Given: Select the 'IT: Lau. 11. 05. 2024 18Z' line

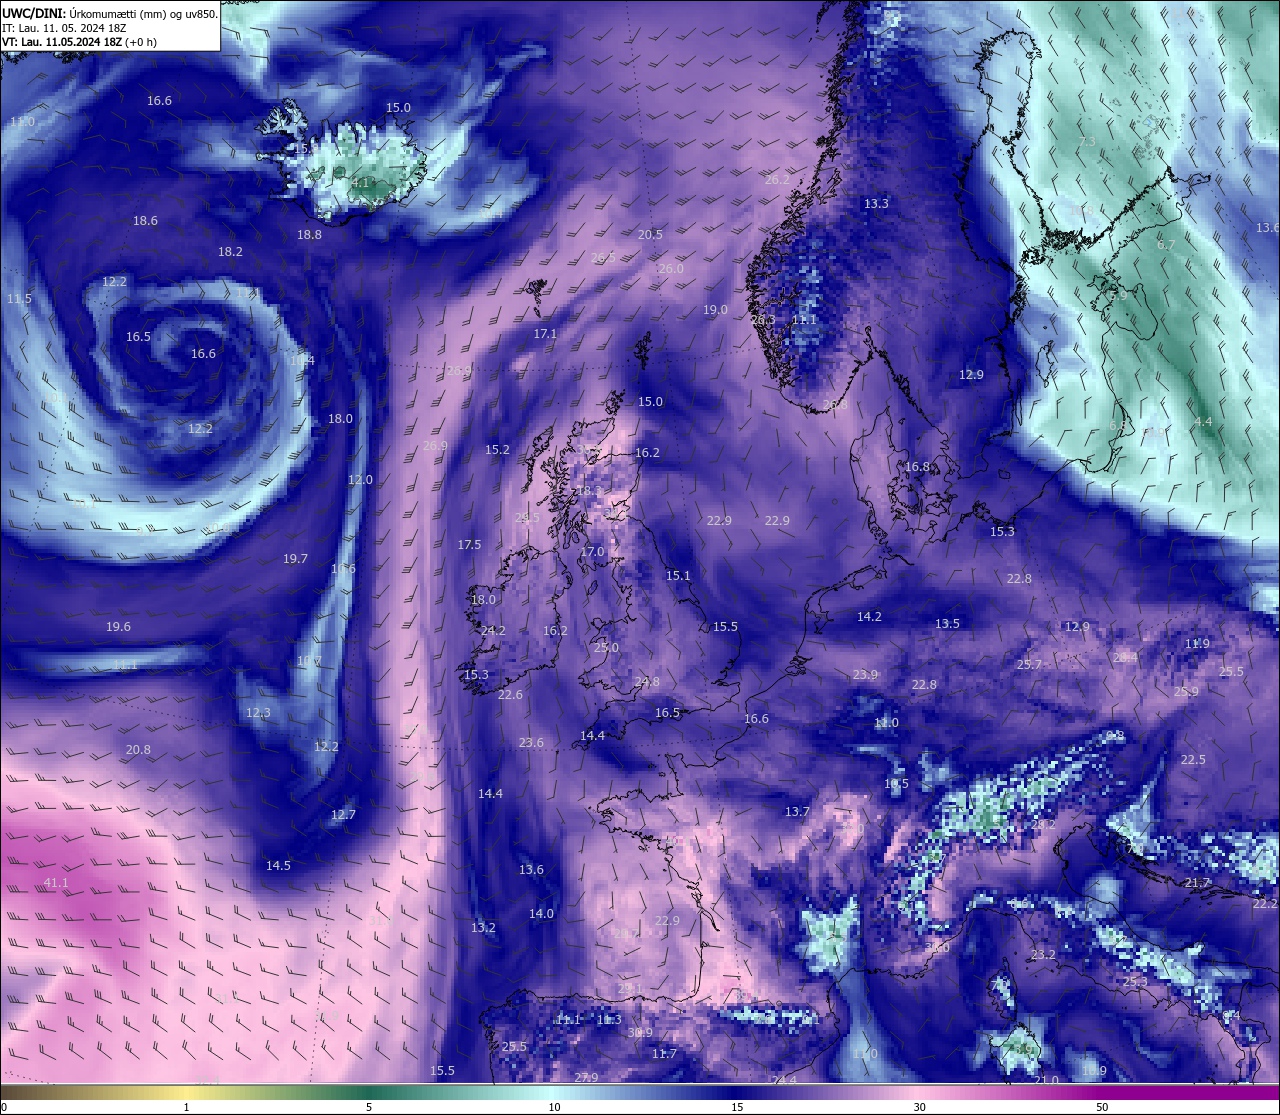Looking at the screenshot, I should [64, 28].
